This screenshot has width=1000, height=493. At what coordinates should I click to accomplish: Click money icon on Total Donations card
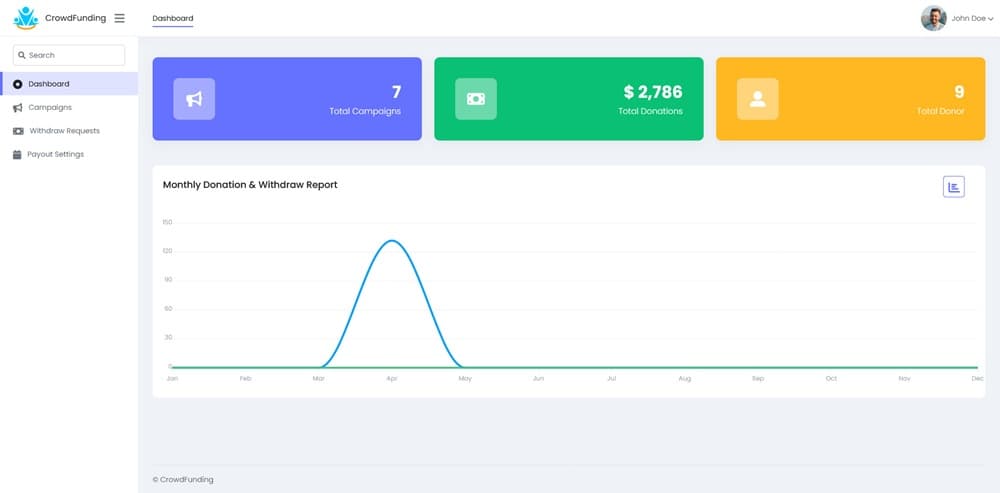476,99
